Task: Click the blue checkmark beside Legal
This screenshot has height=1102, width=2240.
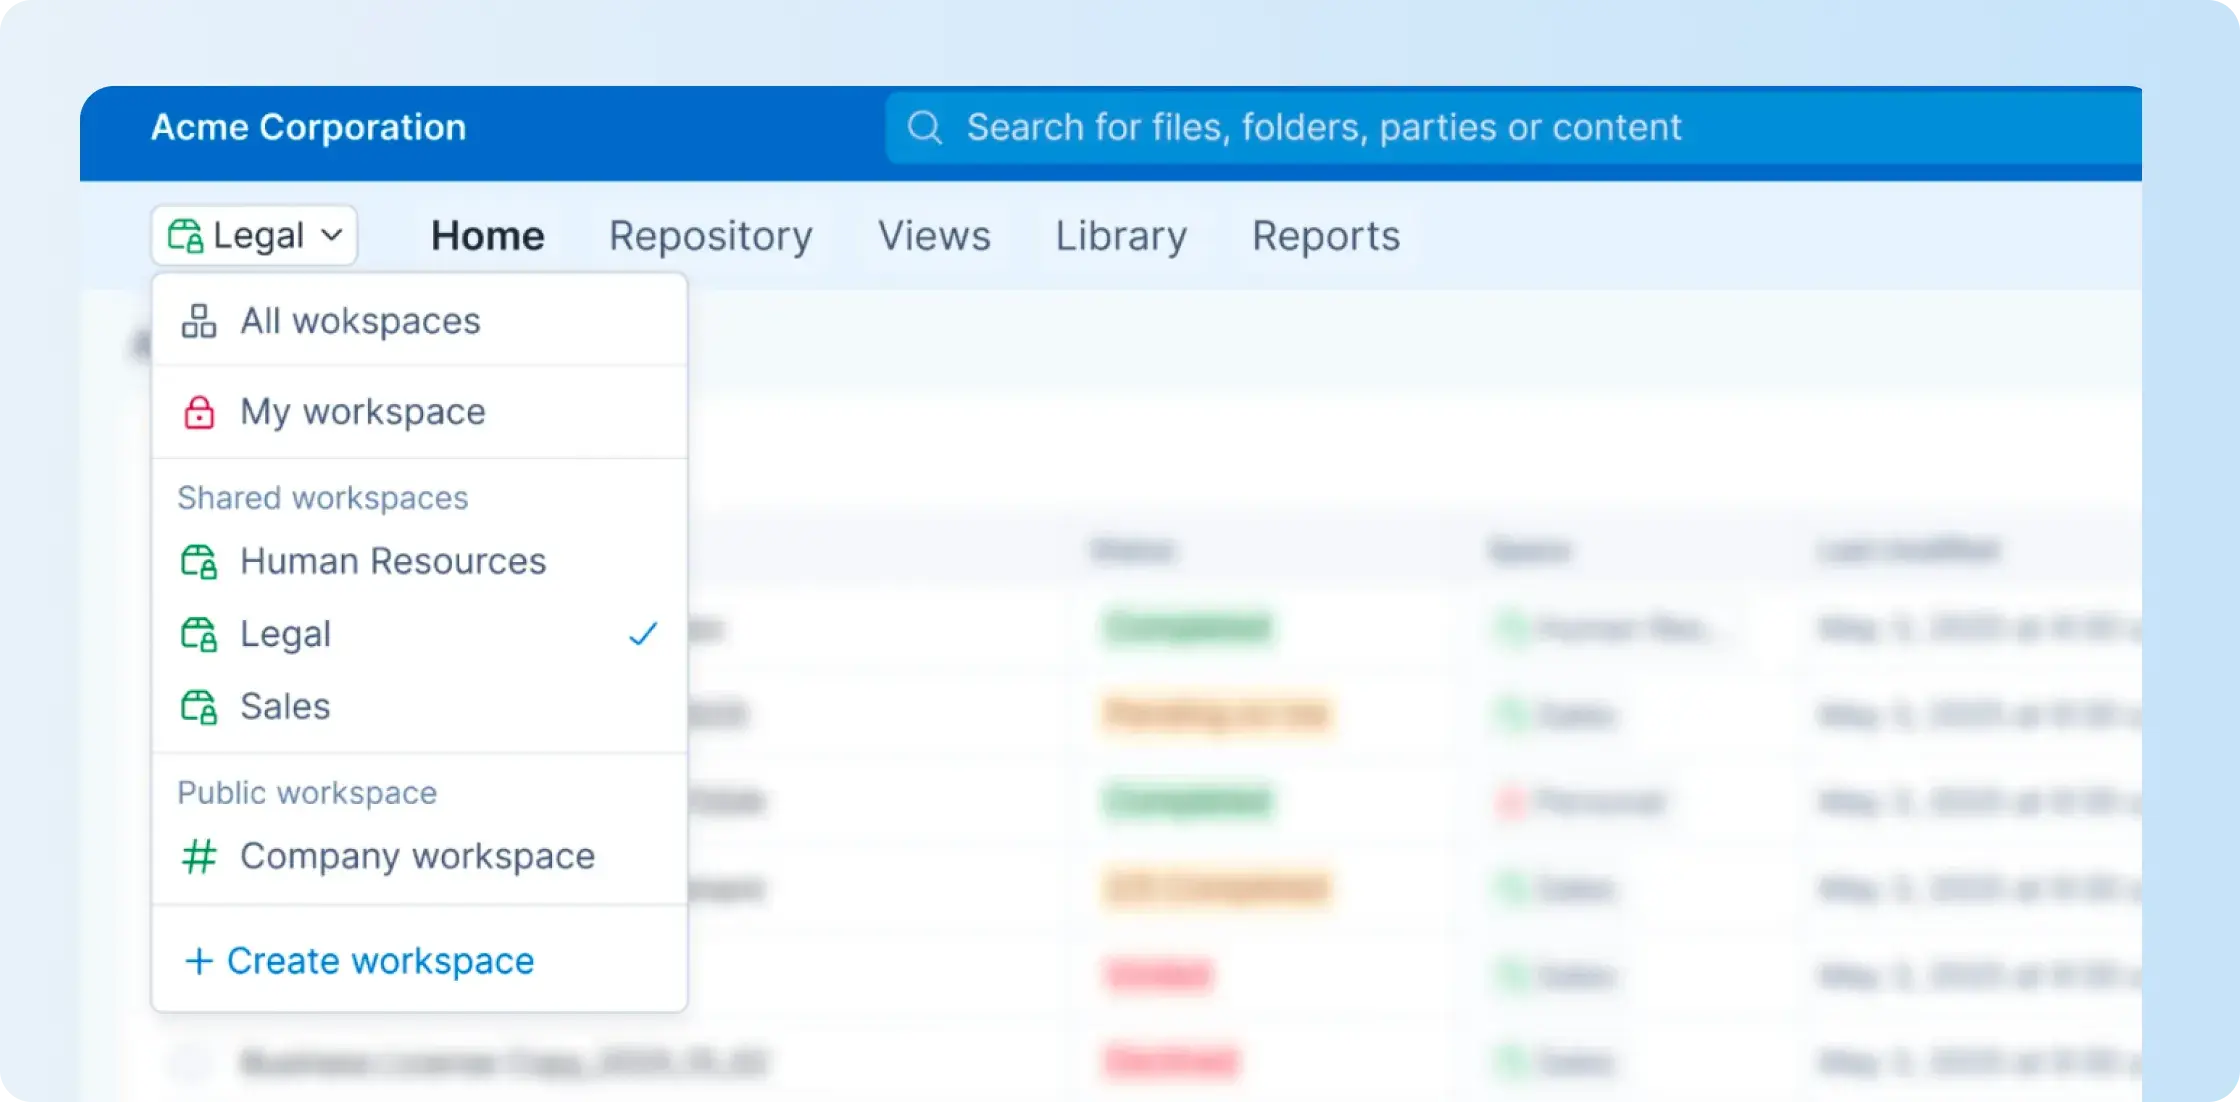Action: [x=643, y=634]
